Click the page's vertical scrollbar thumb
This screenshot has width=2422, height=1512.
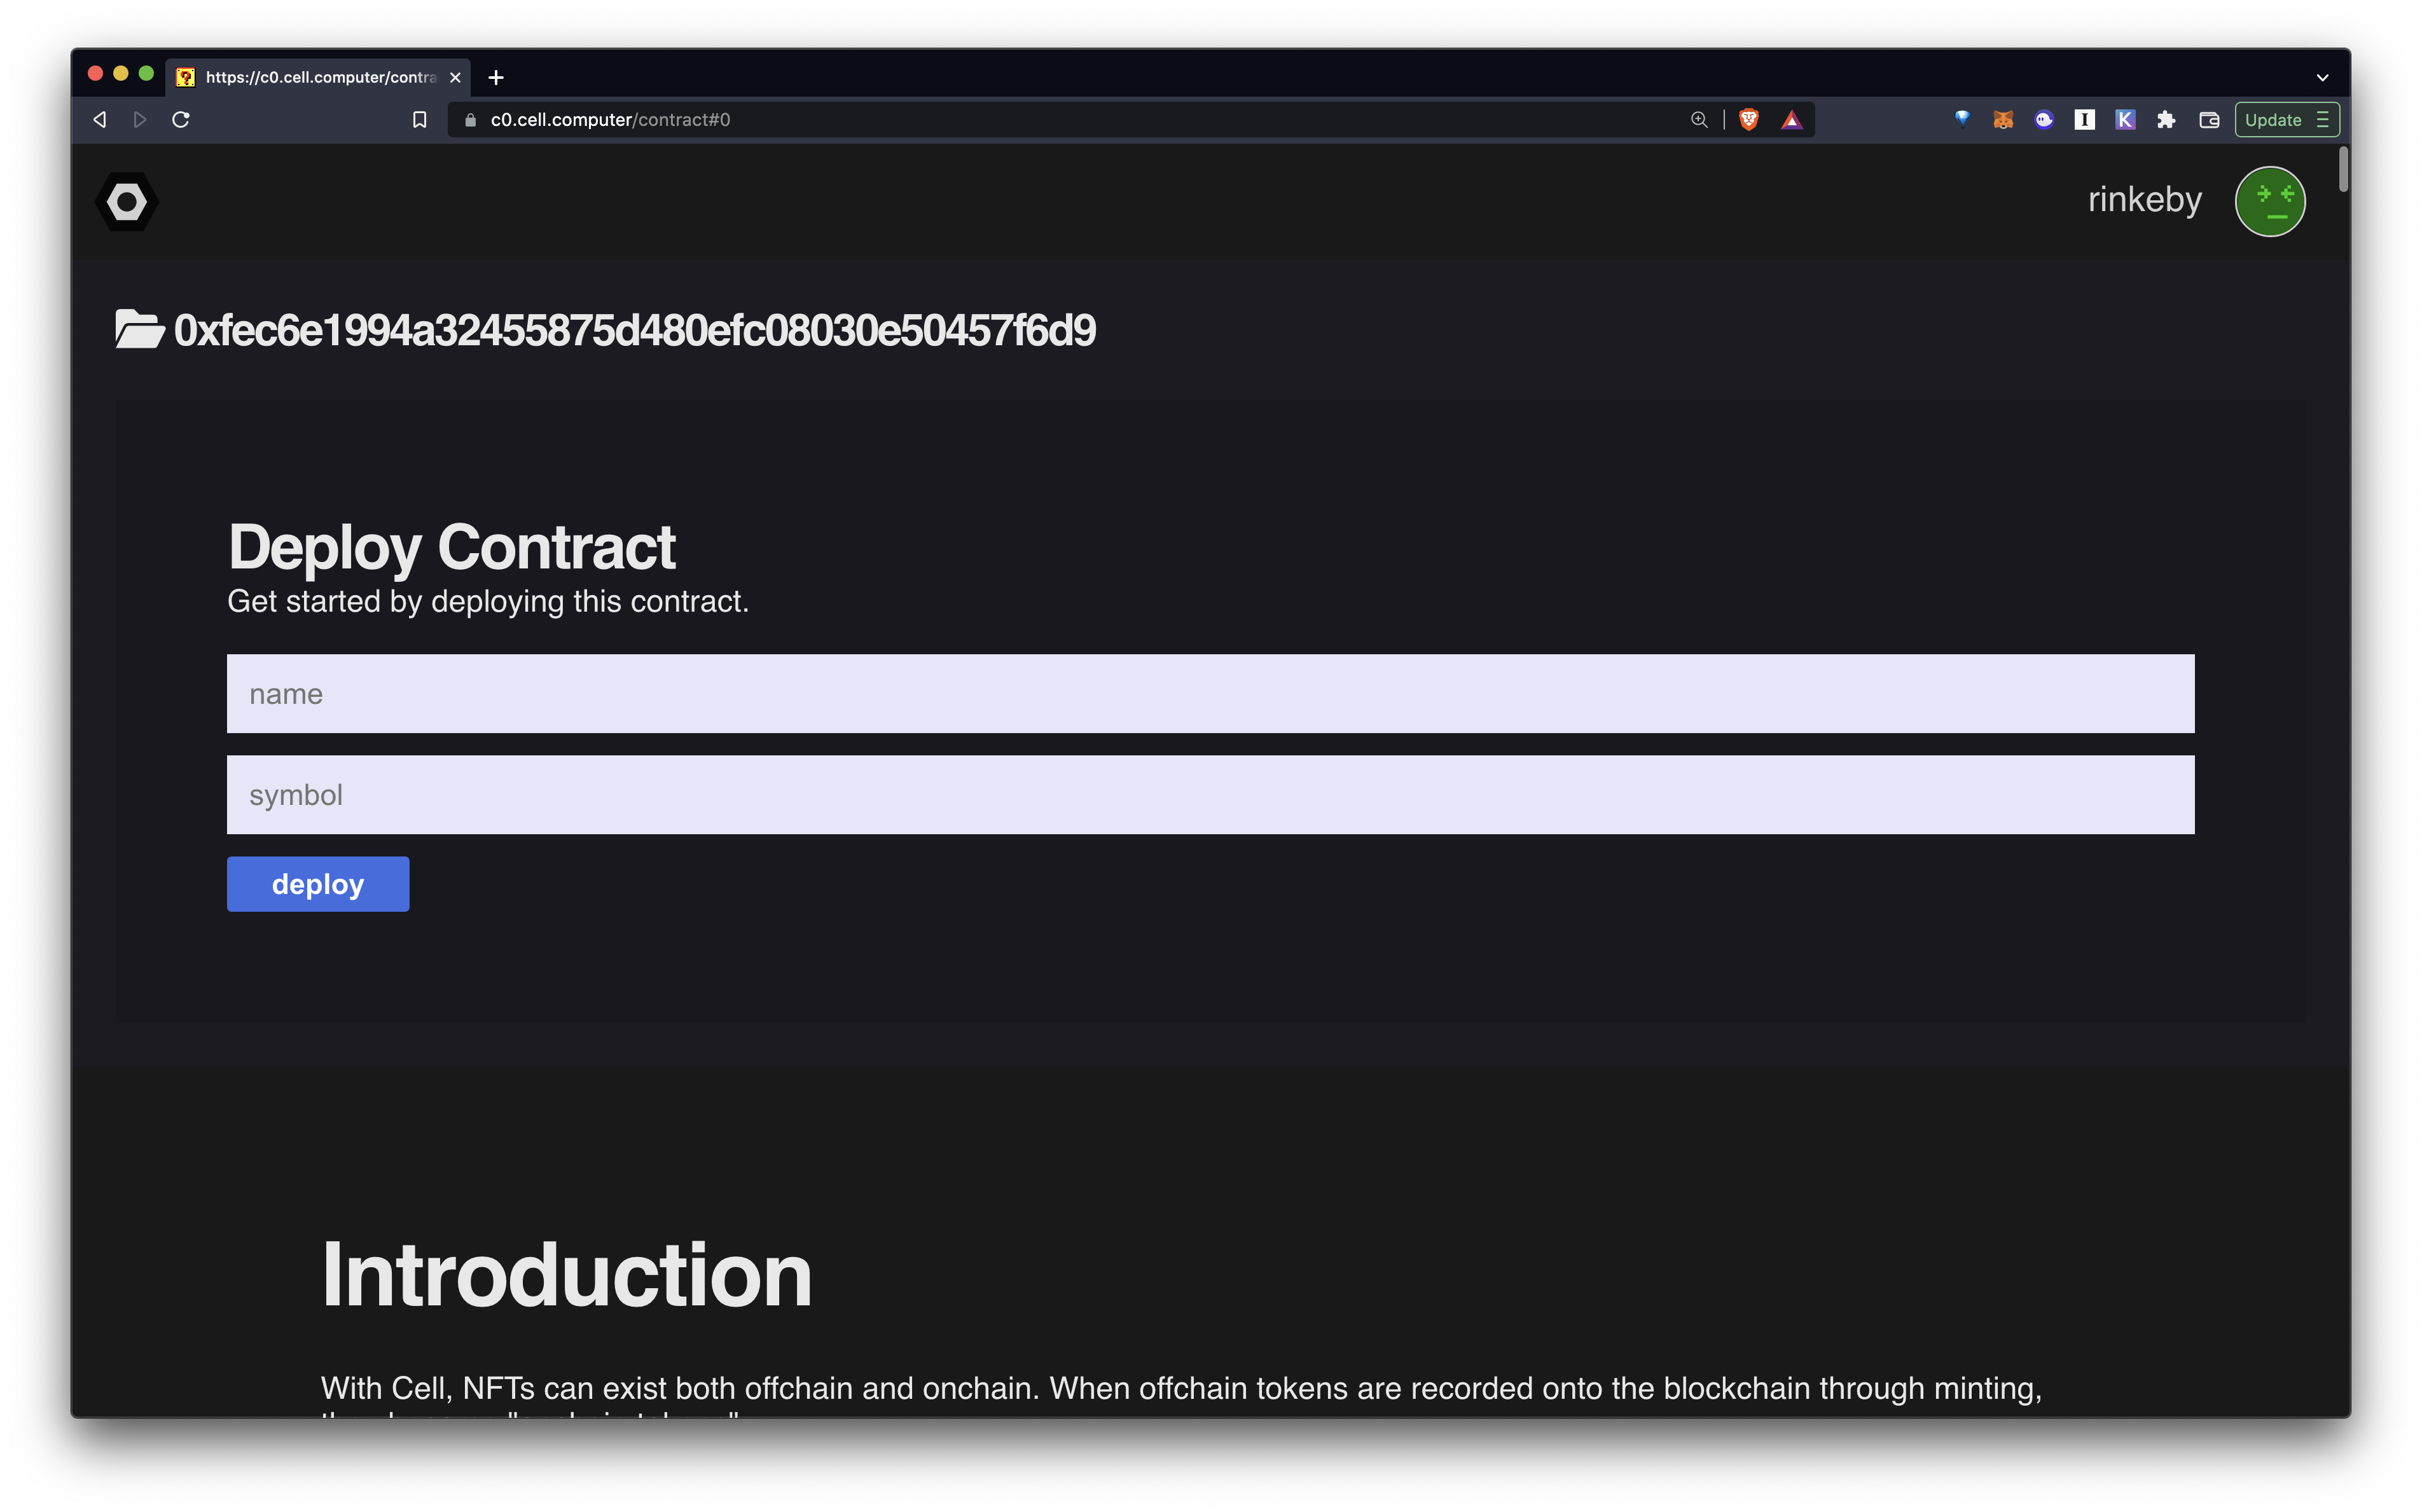point(2342,170)
